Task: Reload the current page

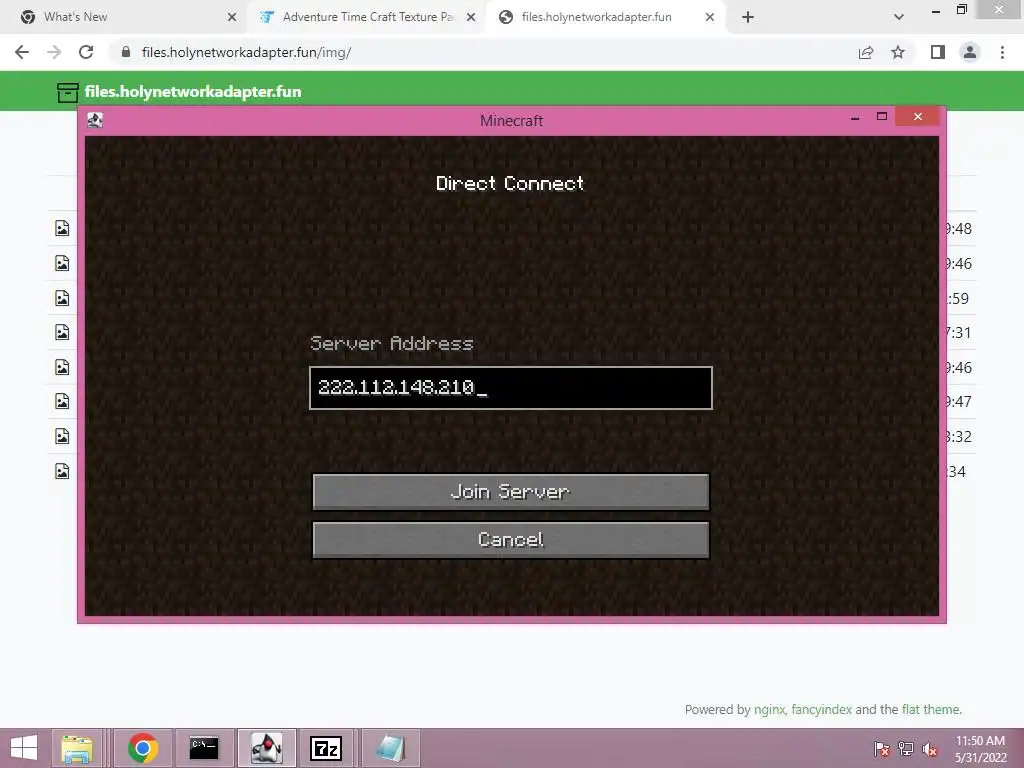Action: coord(86,52)
